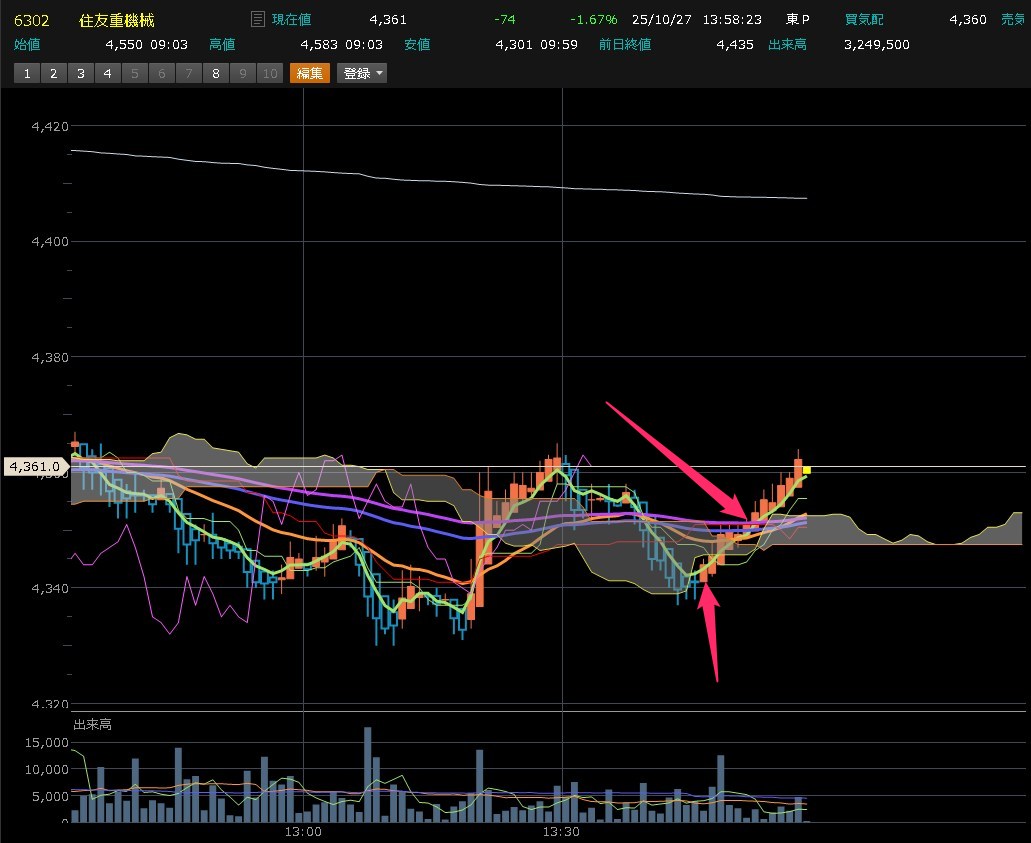Select chart preset 1
This screenshot has height=843, width=1031.
click(26, 73)
